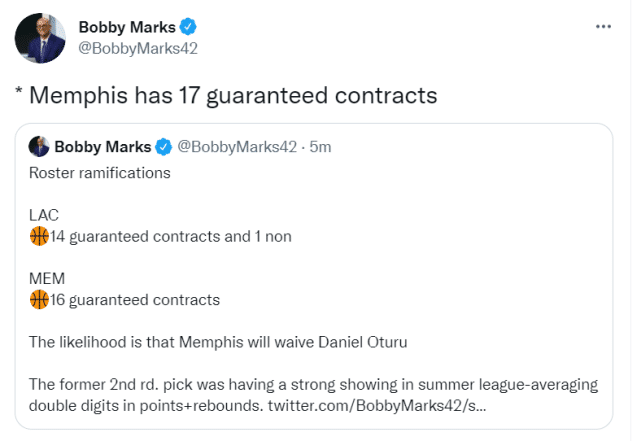Viewport: 641px width, 441px height.
Task: Click the 'former 2nd rd. pick' paragraph
Action: point(300,384)
